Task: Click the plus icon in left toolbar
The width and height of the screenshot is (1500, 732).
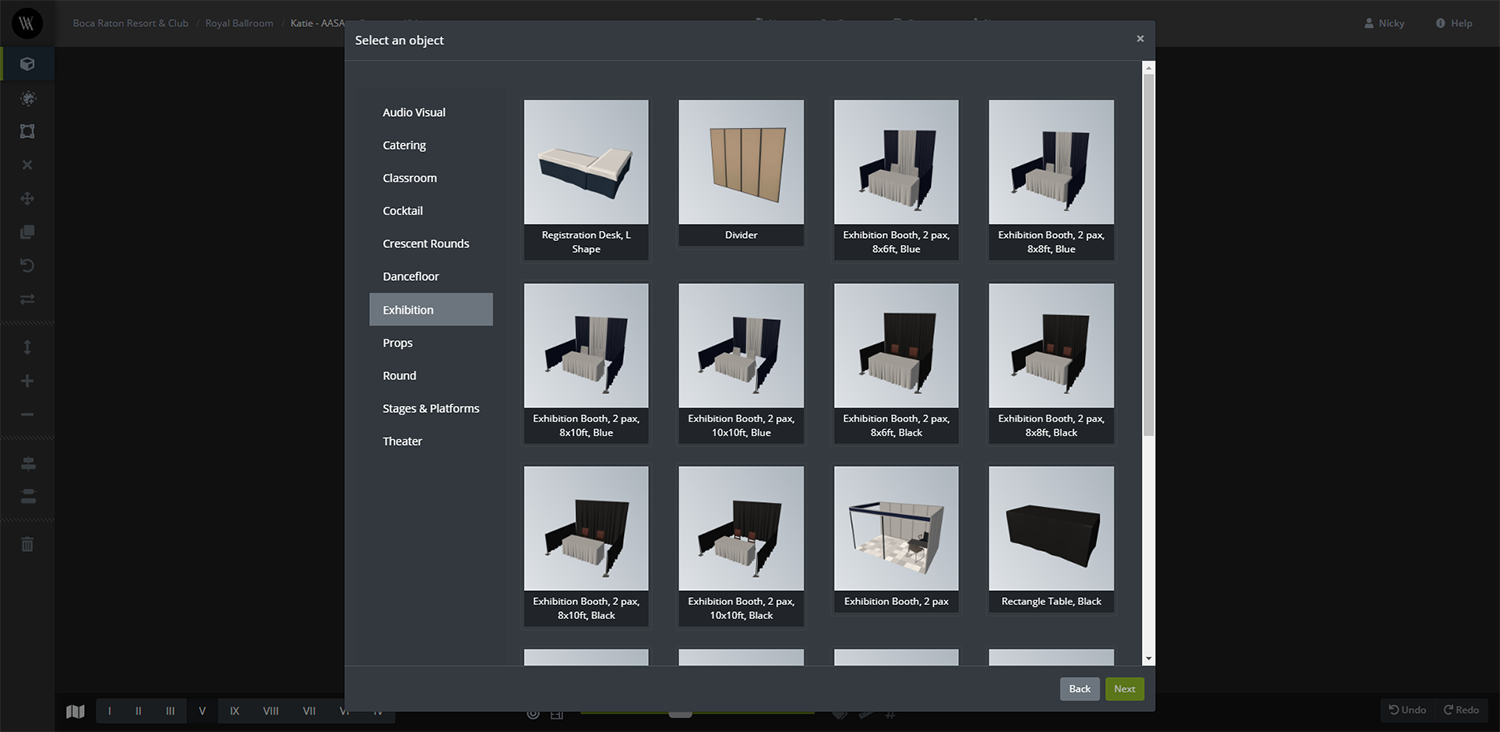Action: 27,381
